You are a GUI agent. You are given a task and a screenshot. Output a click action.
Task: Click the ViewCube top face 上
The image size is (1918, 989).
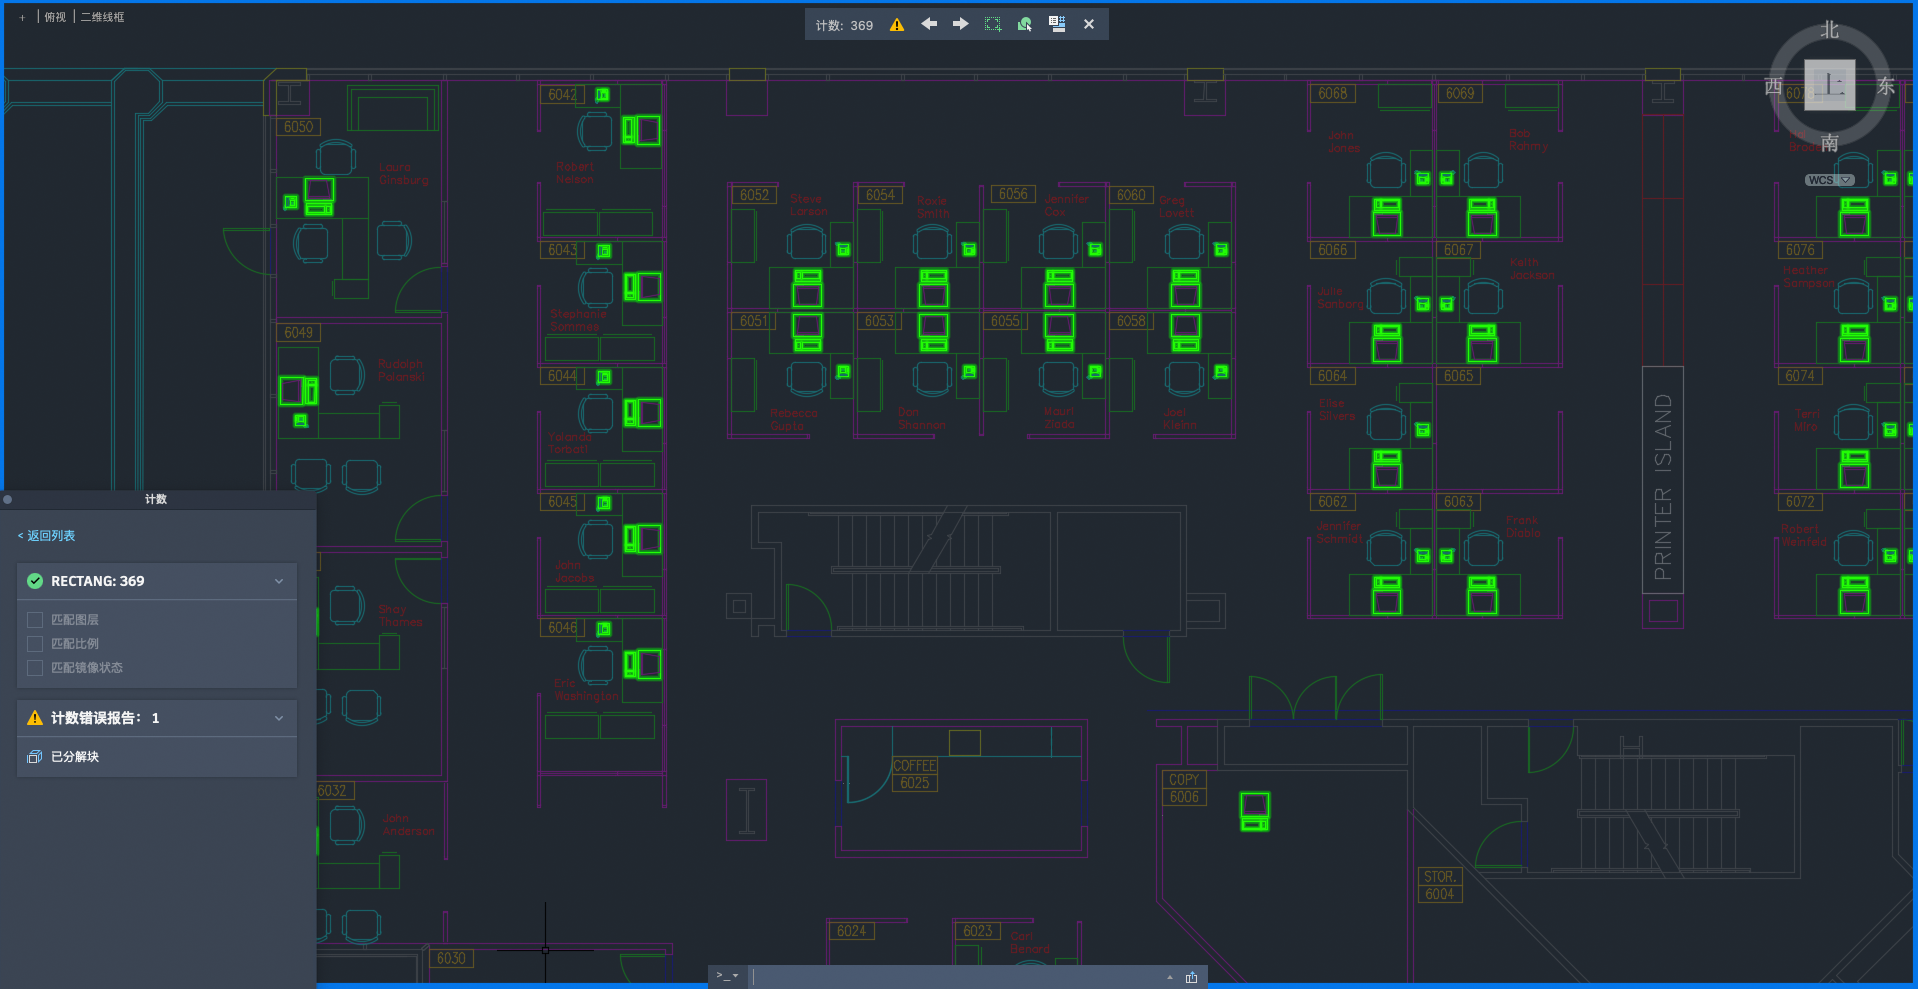[x=1829, y=85]
